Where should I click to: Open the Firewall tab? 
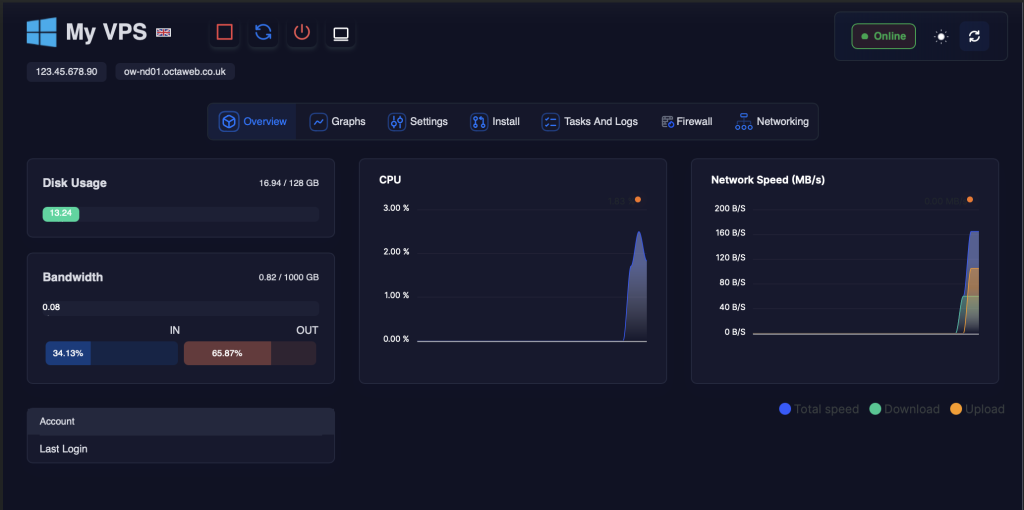[687, 122]
